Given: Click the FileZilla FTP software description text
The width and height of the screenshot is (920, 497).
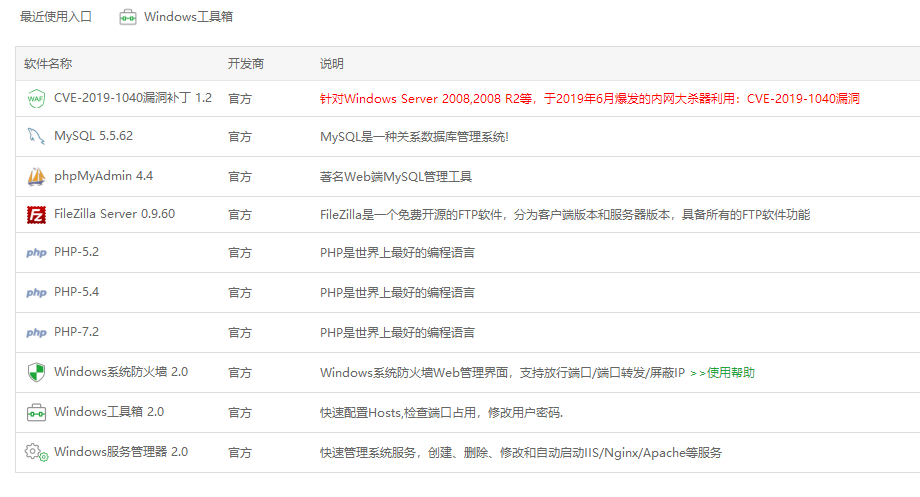Looking at the screenshot, I should (565, 215).
